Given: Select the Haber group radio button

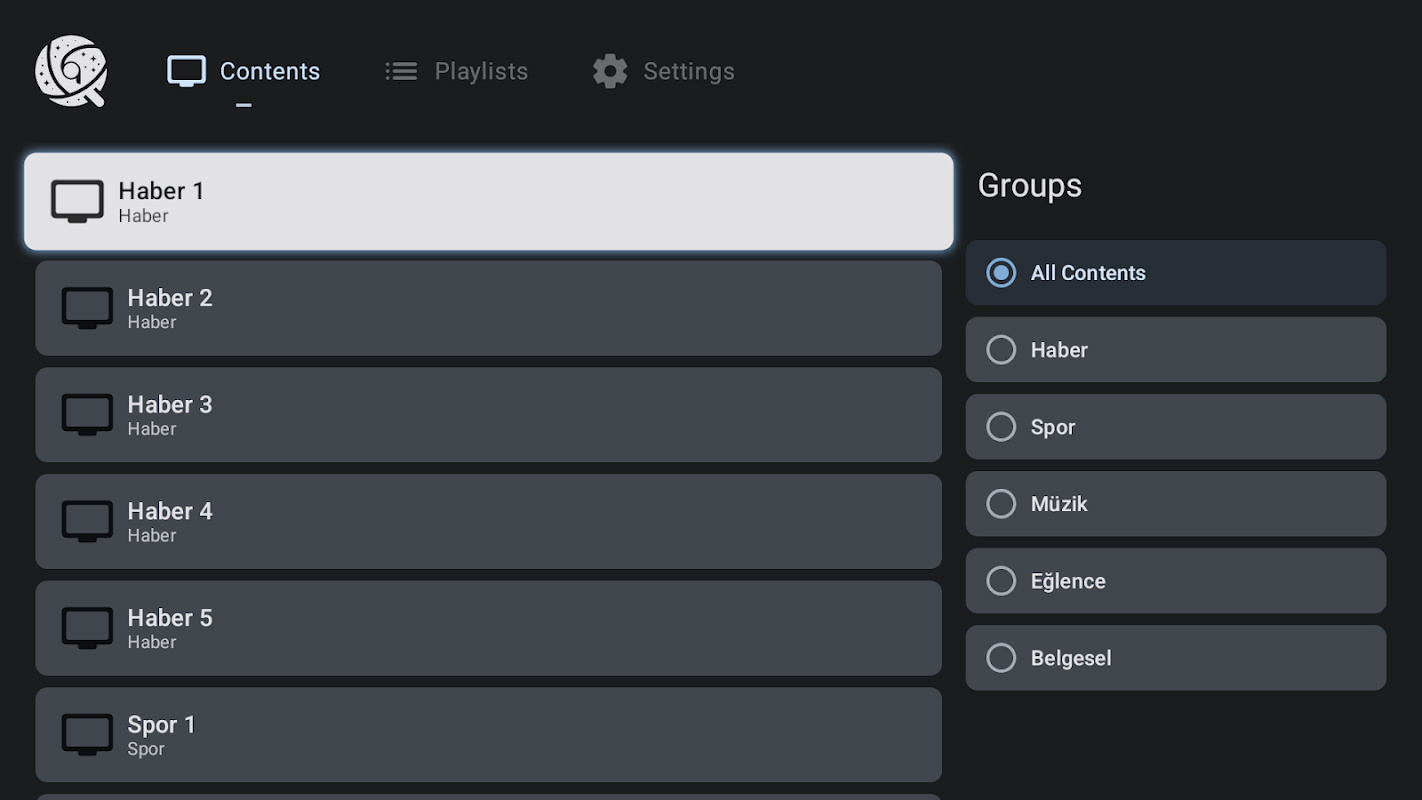Looking at the screenshot, I should pos(1001,350).
